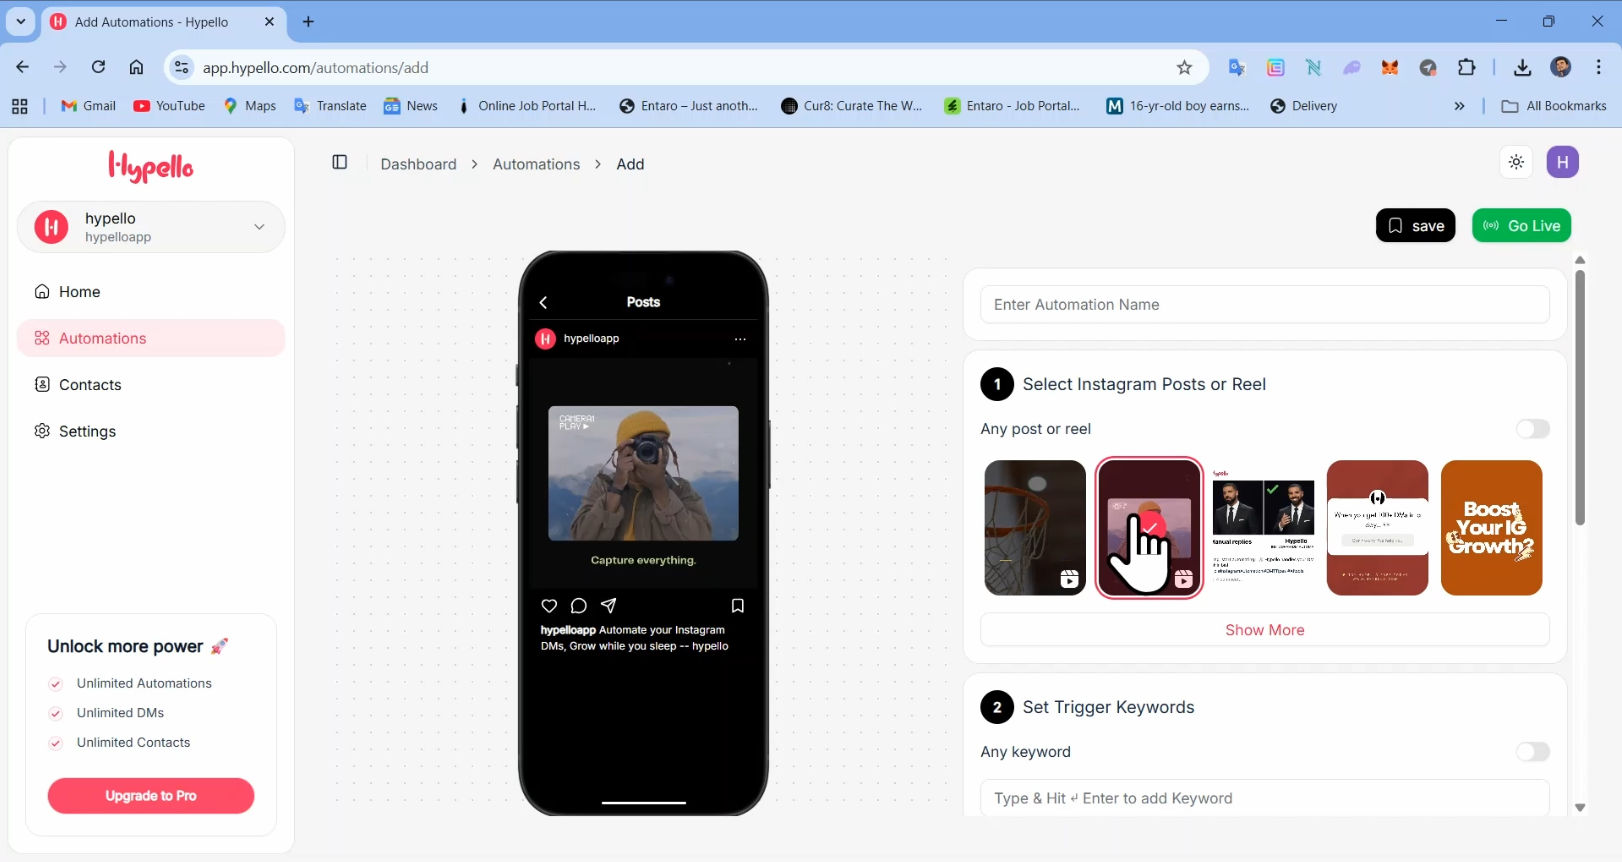Click the form panel vertical scrollbar
Screen dimensions: 1622x862
[x=1580, y=400]
